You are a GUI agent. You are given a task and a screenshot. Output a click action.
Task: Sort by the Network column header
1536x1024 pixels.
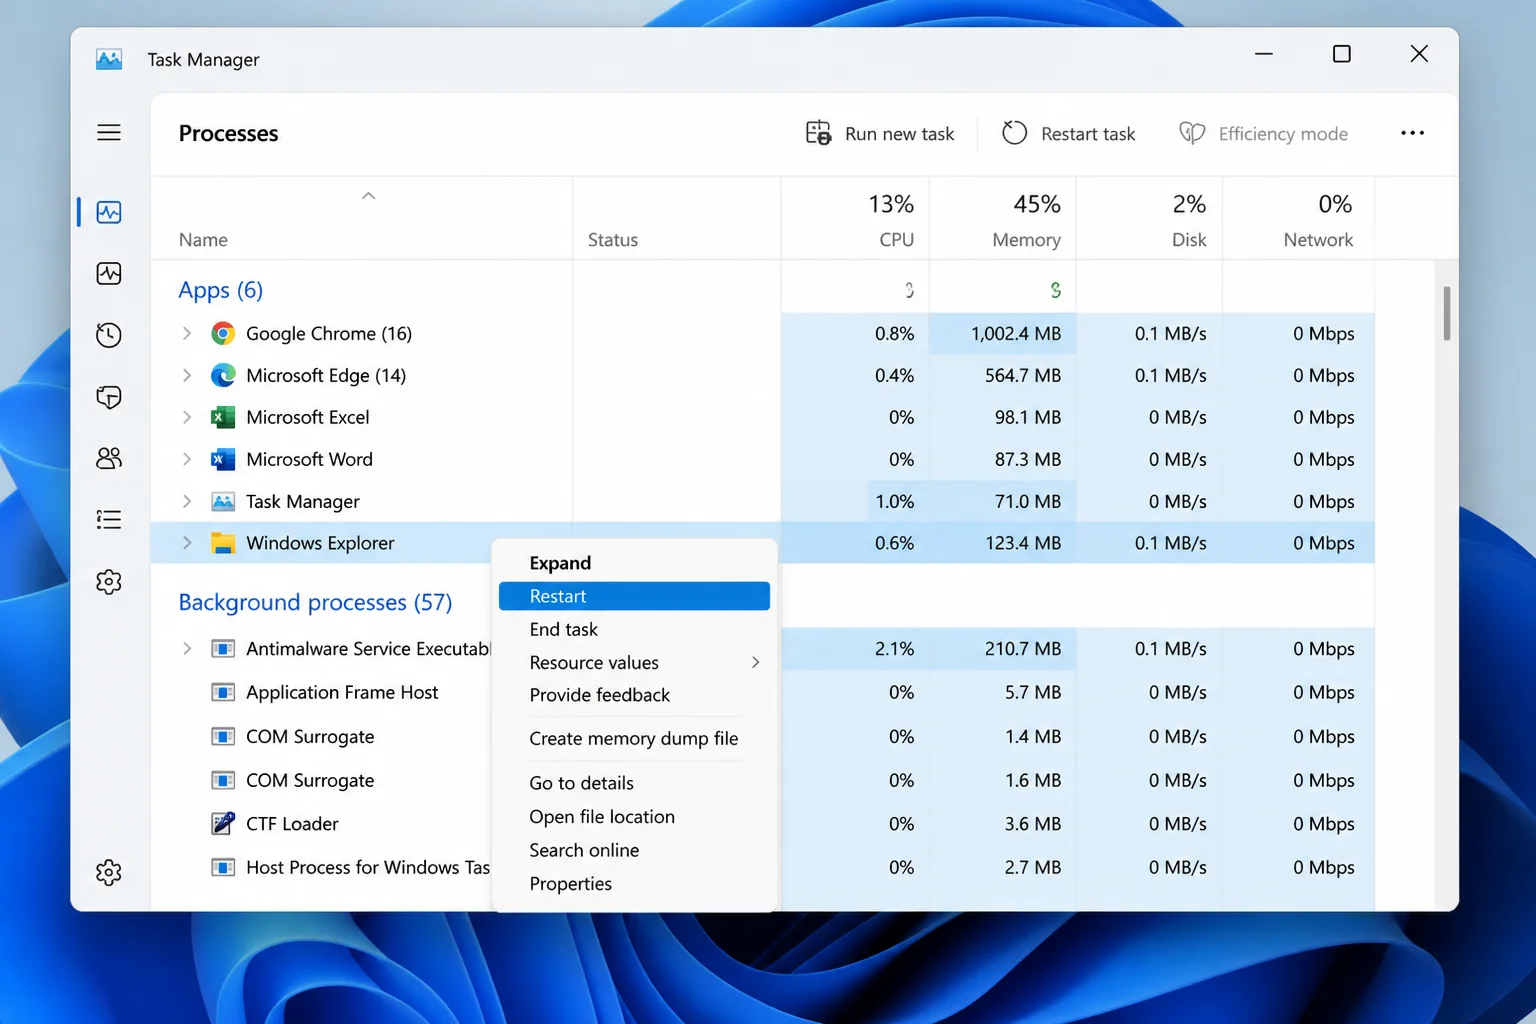click(1298, 219)
